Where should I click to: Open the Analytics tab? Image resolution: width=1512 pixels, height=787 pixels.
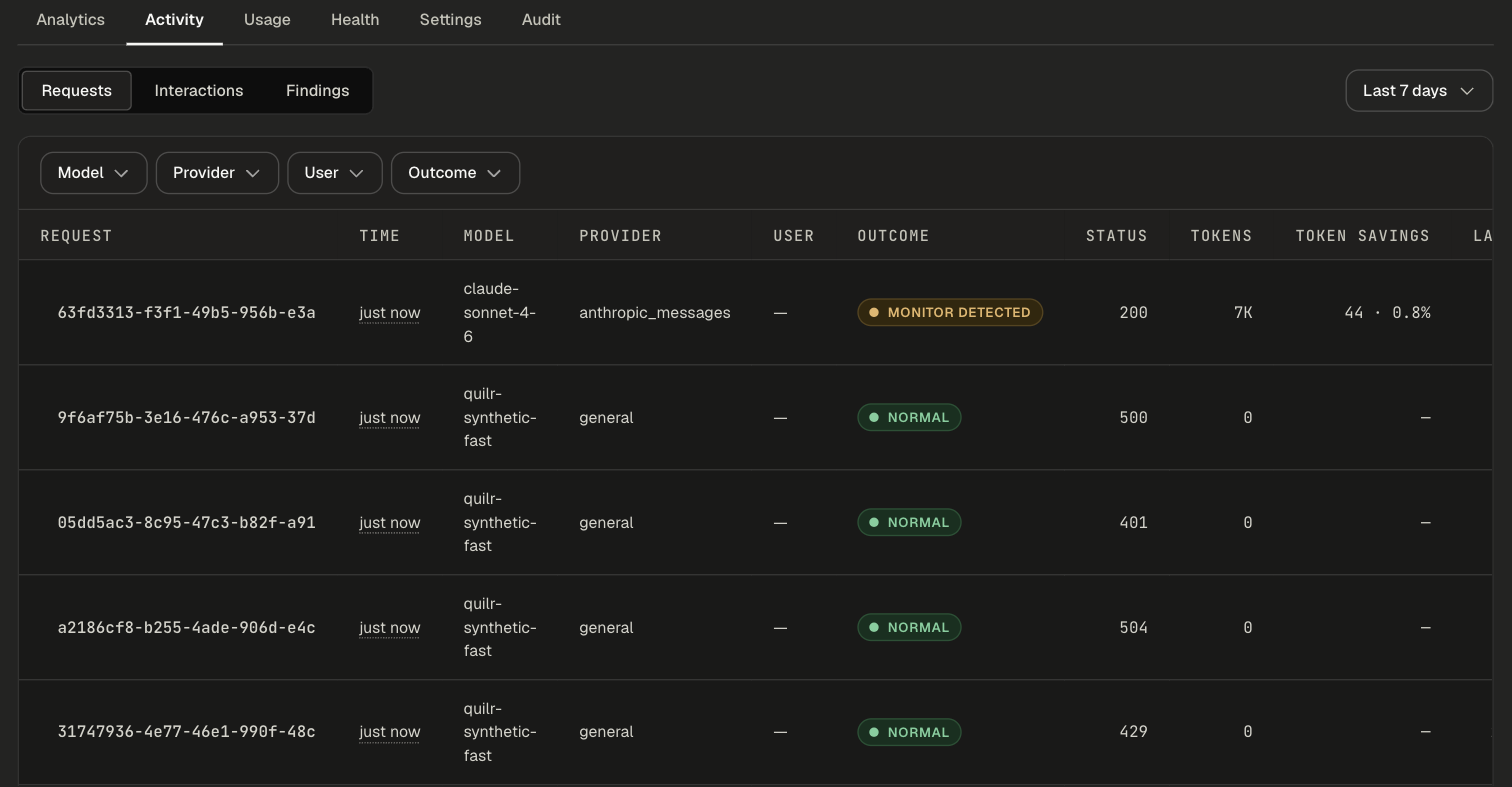click(x=70, y=20)
